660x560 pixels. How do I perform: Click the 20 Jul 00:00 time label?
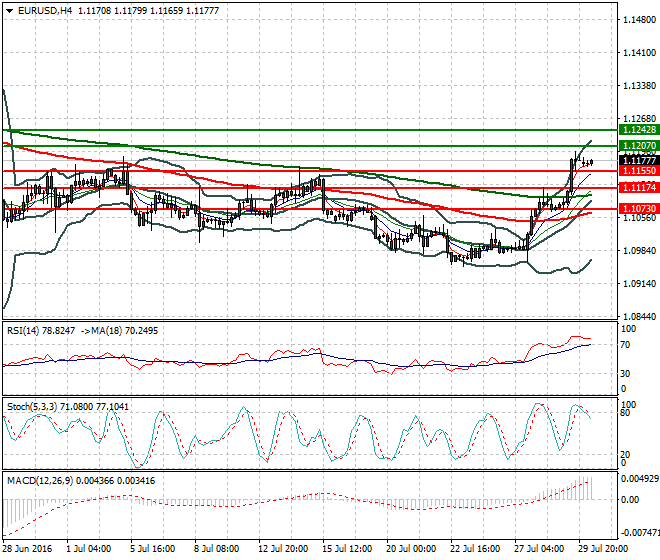click(411, 549)
